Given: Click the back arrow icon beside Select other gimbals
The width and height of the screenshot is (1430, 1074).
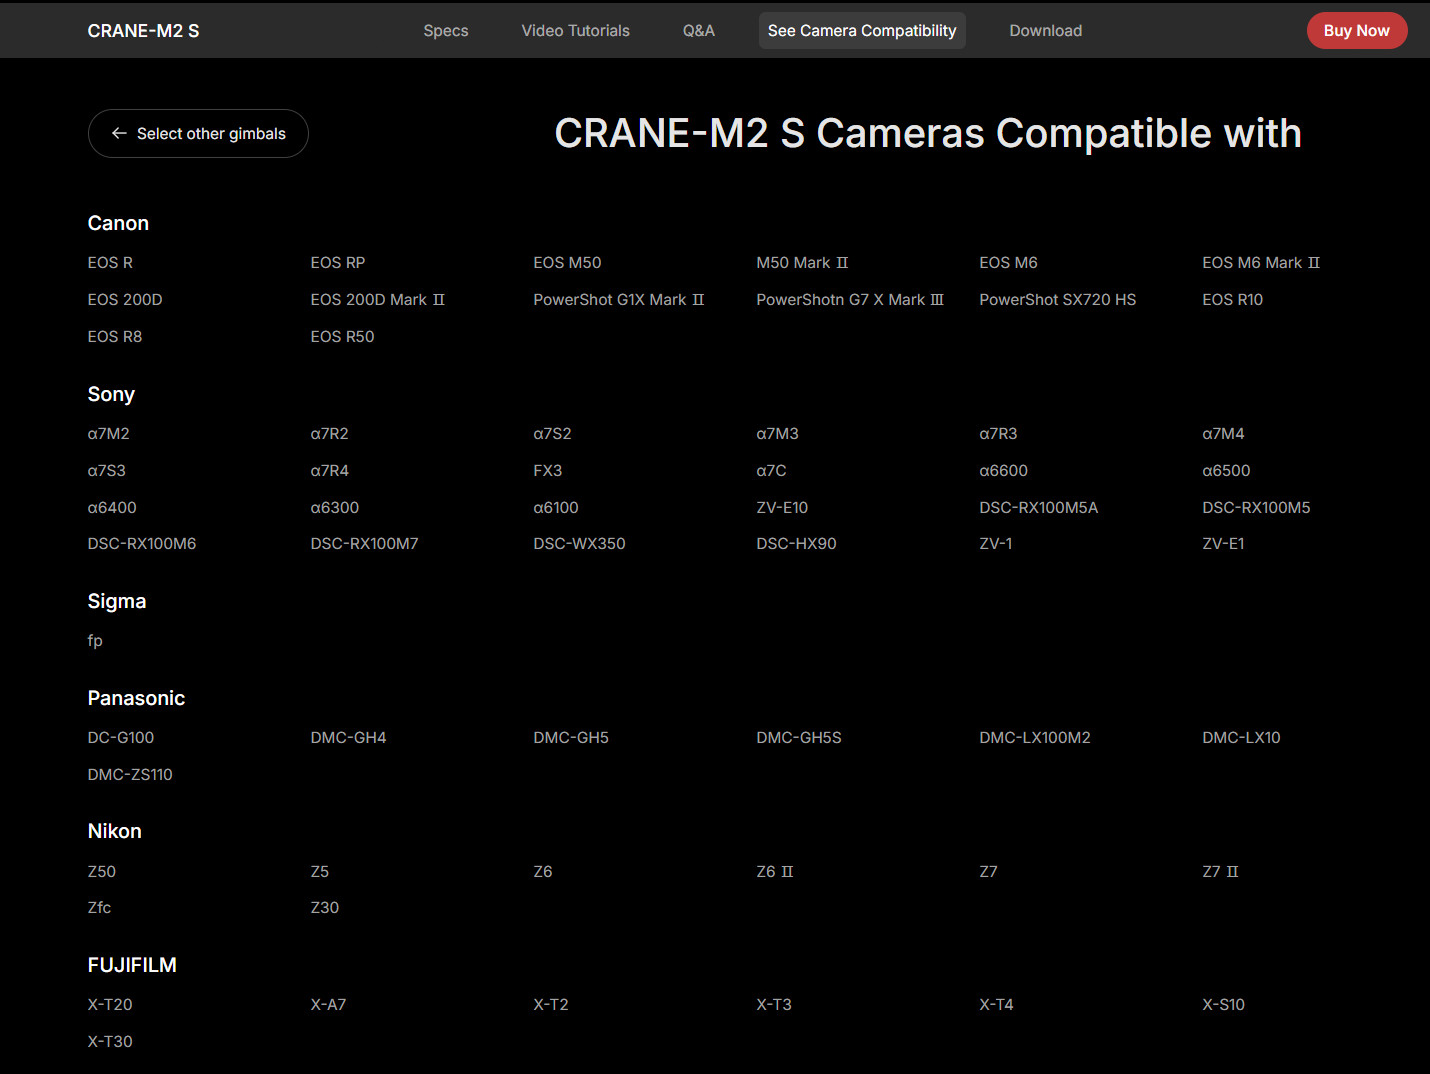Looking at the screenshot, I should (x=119, y=133).
